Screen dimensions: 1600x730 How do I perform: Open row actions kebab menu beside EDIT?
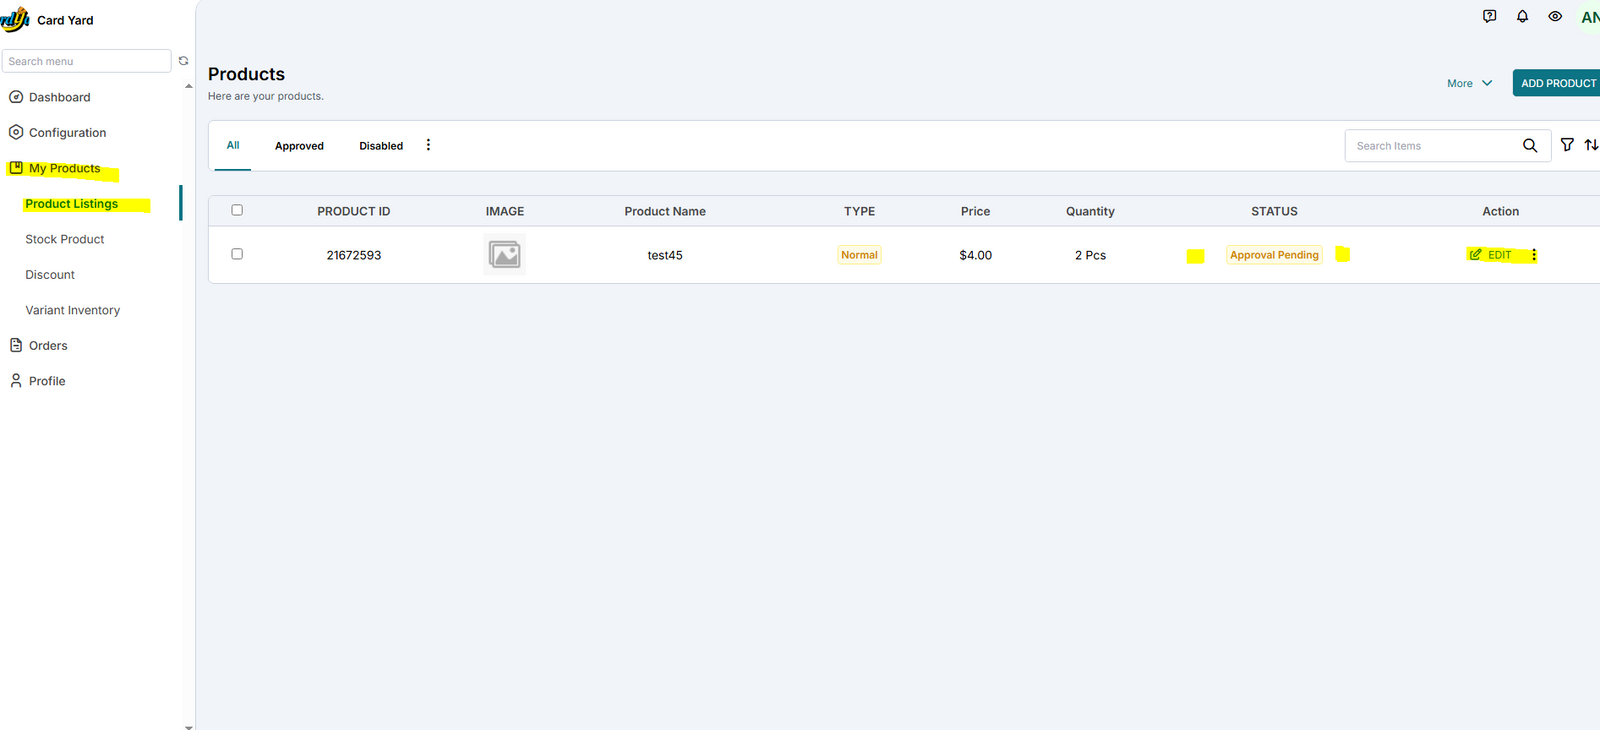pyautogui.click(x=1534, y=255)
